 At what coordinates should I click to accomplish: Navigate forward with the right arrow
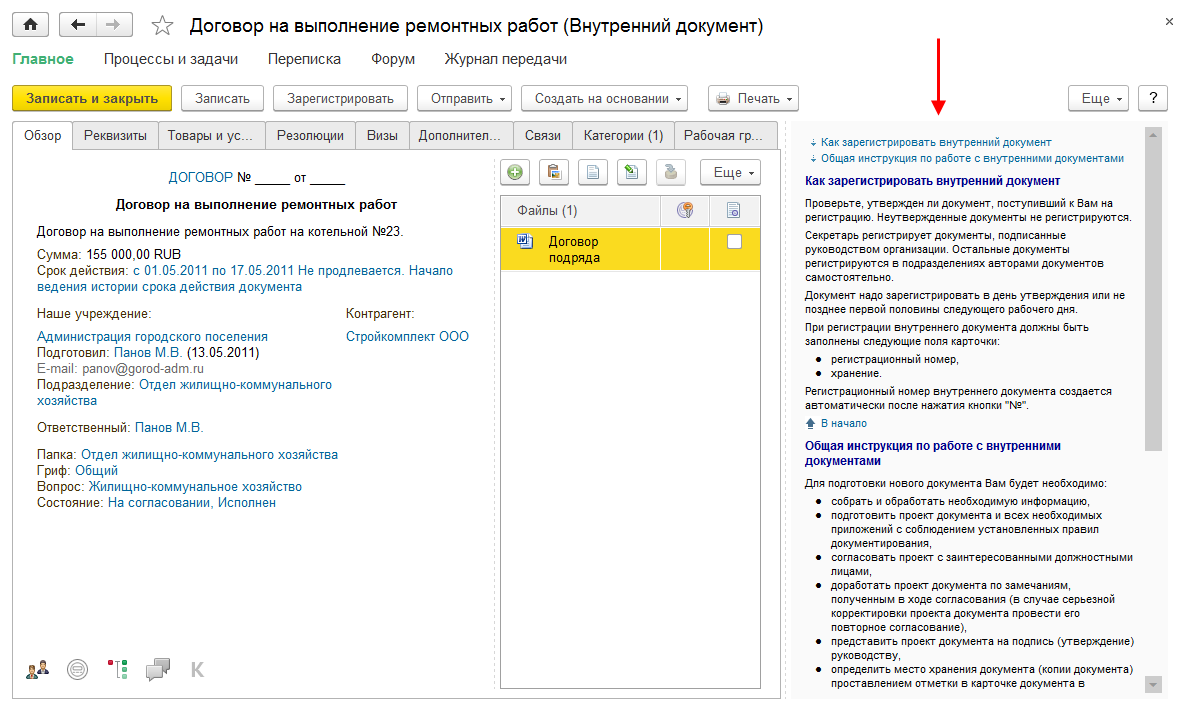114,25
